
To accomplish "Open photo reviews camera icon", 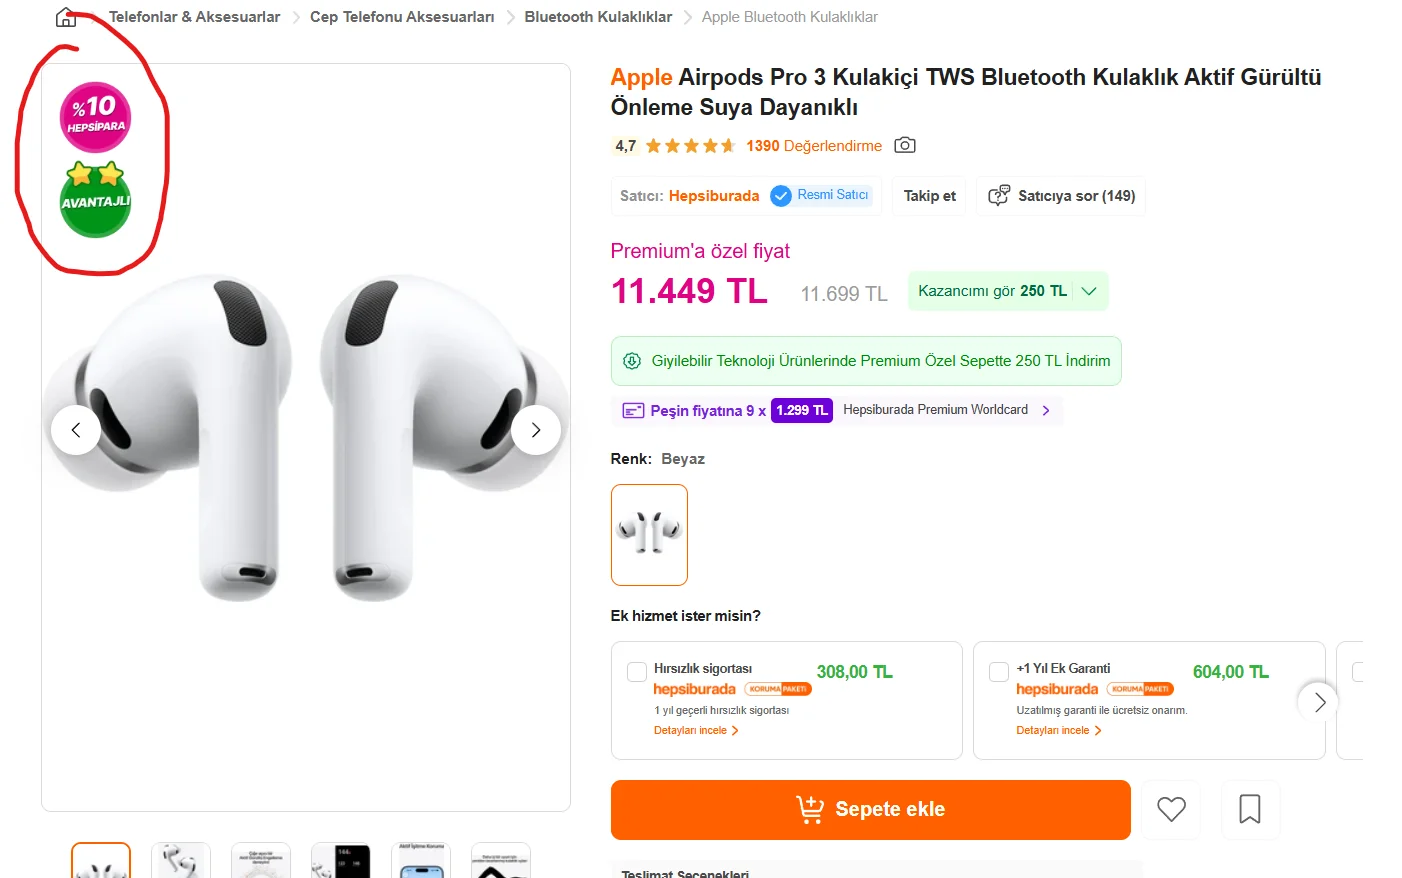I will (x=905, y=145).
